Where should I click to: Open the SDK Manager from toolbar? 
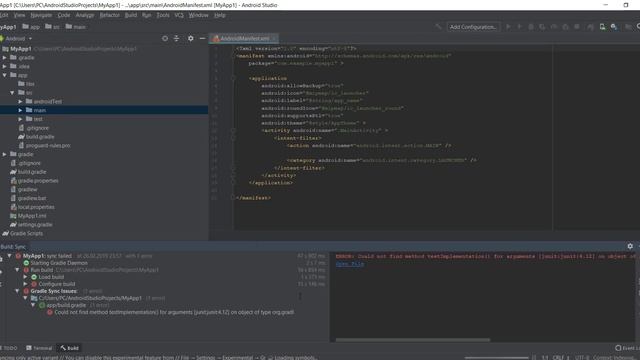tap(613, 27)
